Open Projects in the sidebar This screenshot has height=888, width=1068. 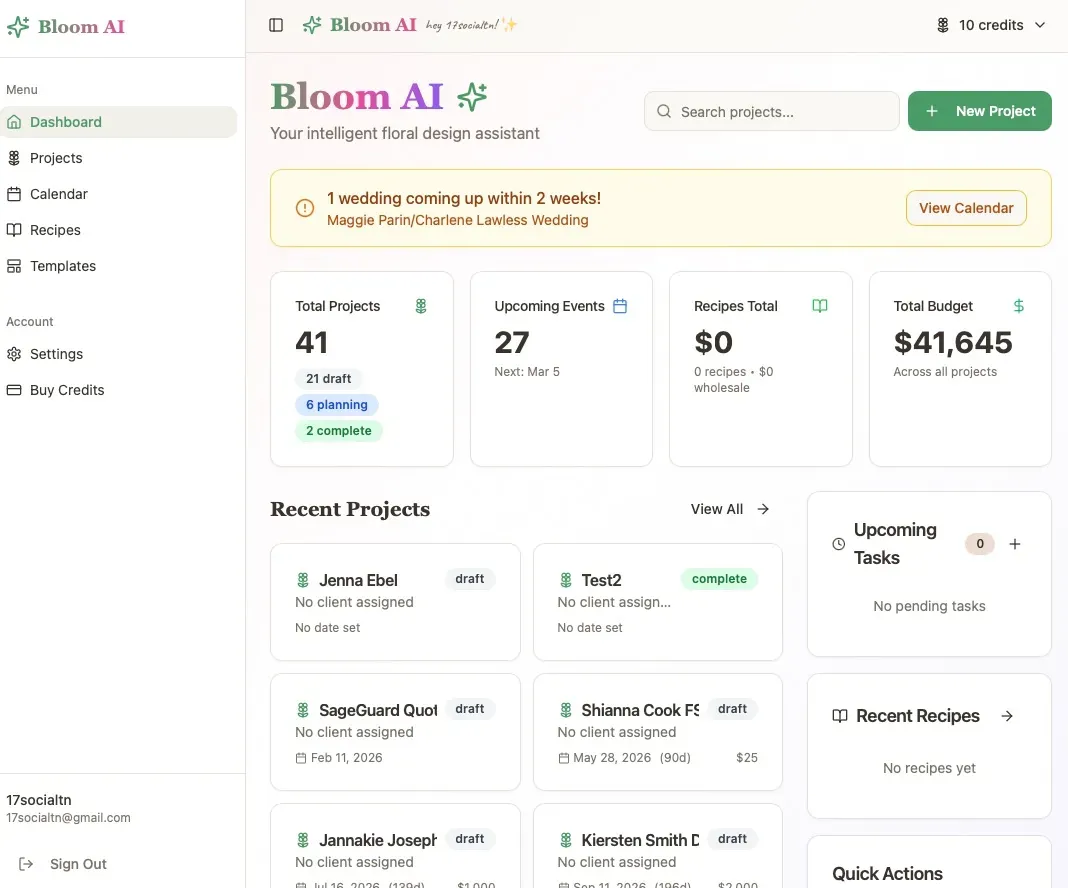click(119, 158)
